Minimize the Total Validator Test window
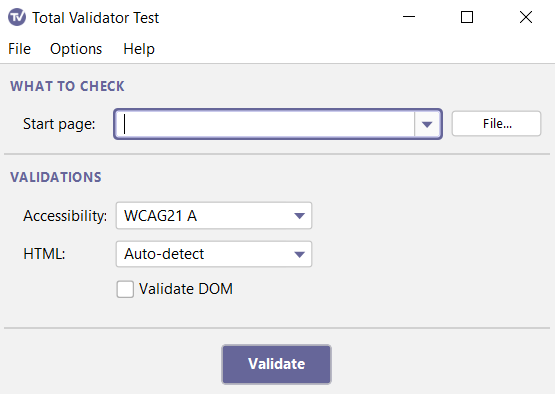The height and width of the screenshot is (394, 555). [409, 17]
